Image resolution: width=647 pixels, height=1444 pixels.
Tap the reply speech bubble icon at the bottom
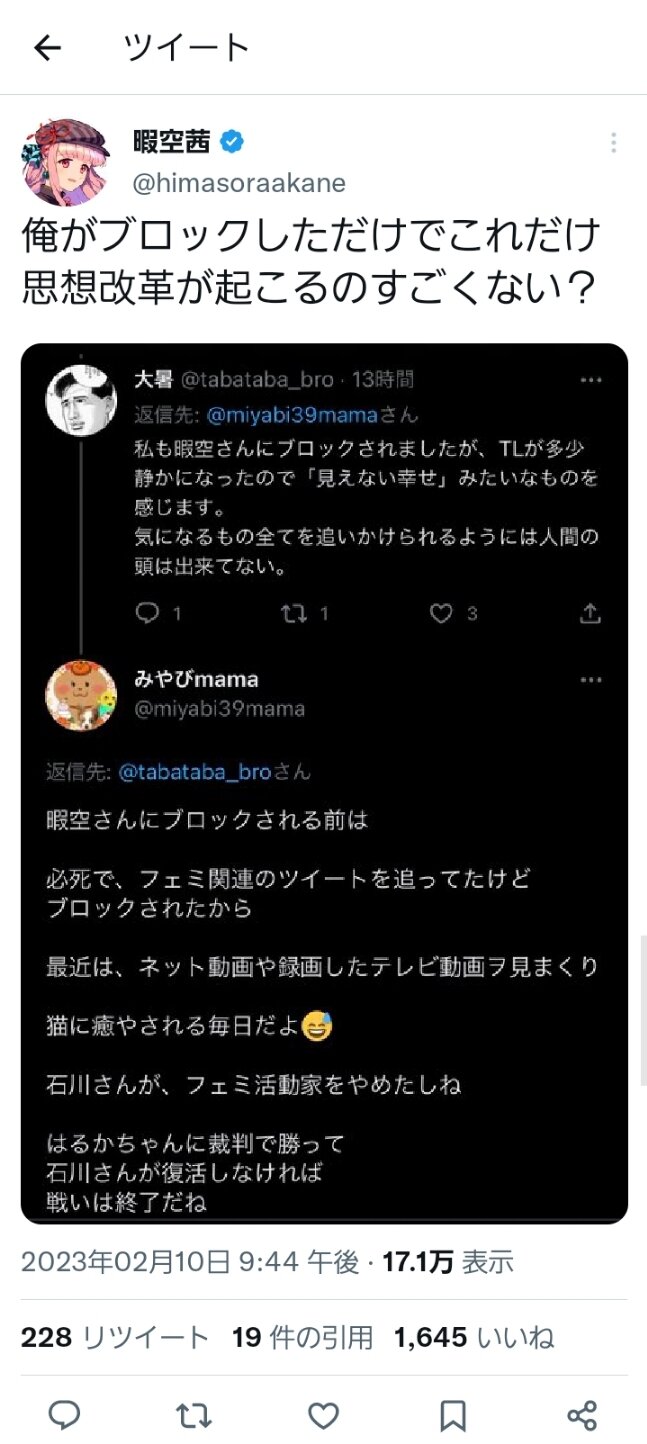click(65, 1415)
